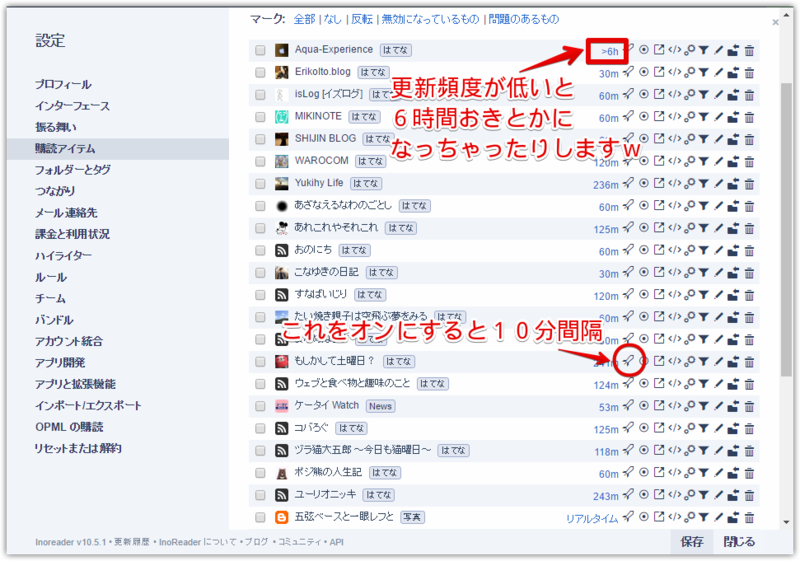
Task: Open インポート/エクスポート section
Action: 88,405
